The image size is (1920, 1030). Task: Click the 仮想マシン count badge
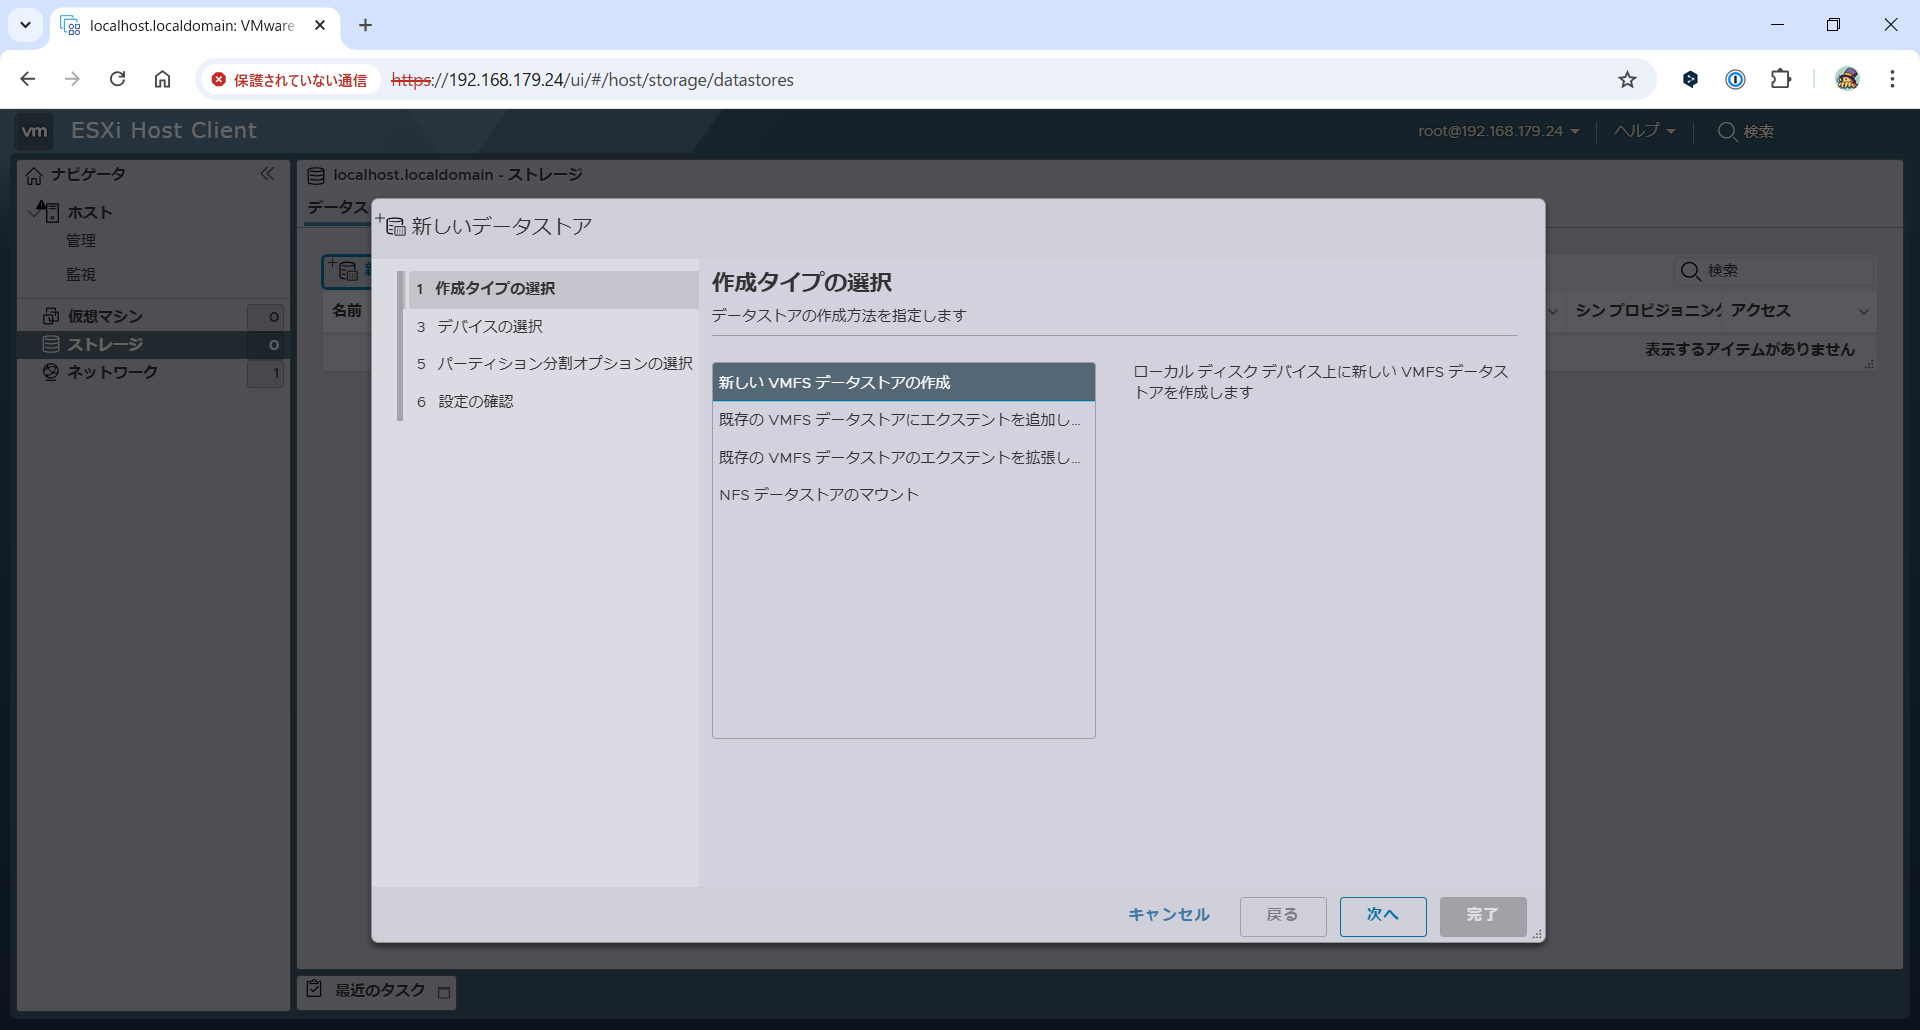[x=266, y=317]
